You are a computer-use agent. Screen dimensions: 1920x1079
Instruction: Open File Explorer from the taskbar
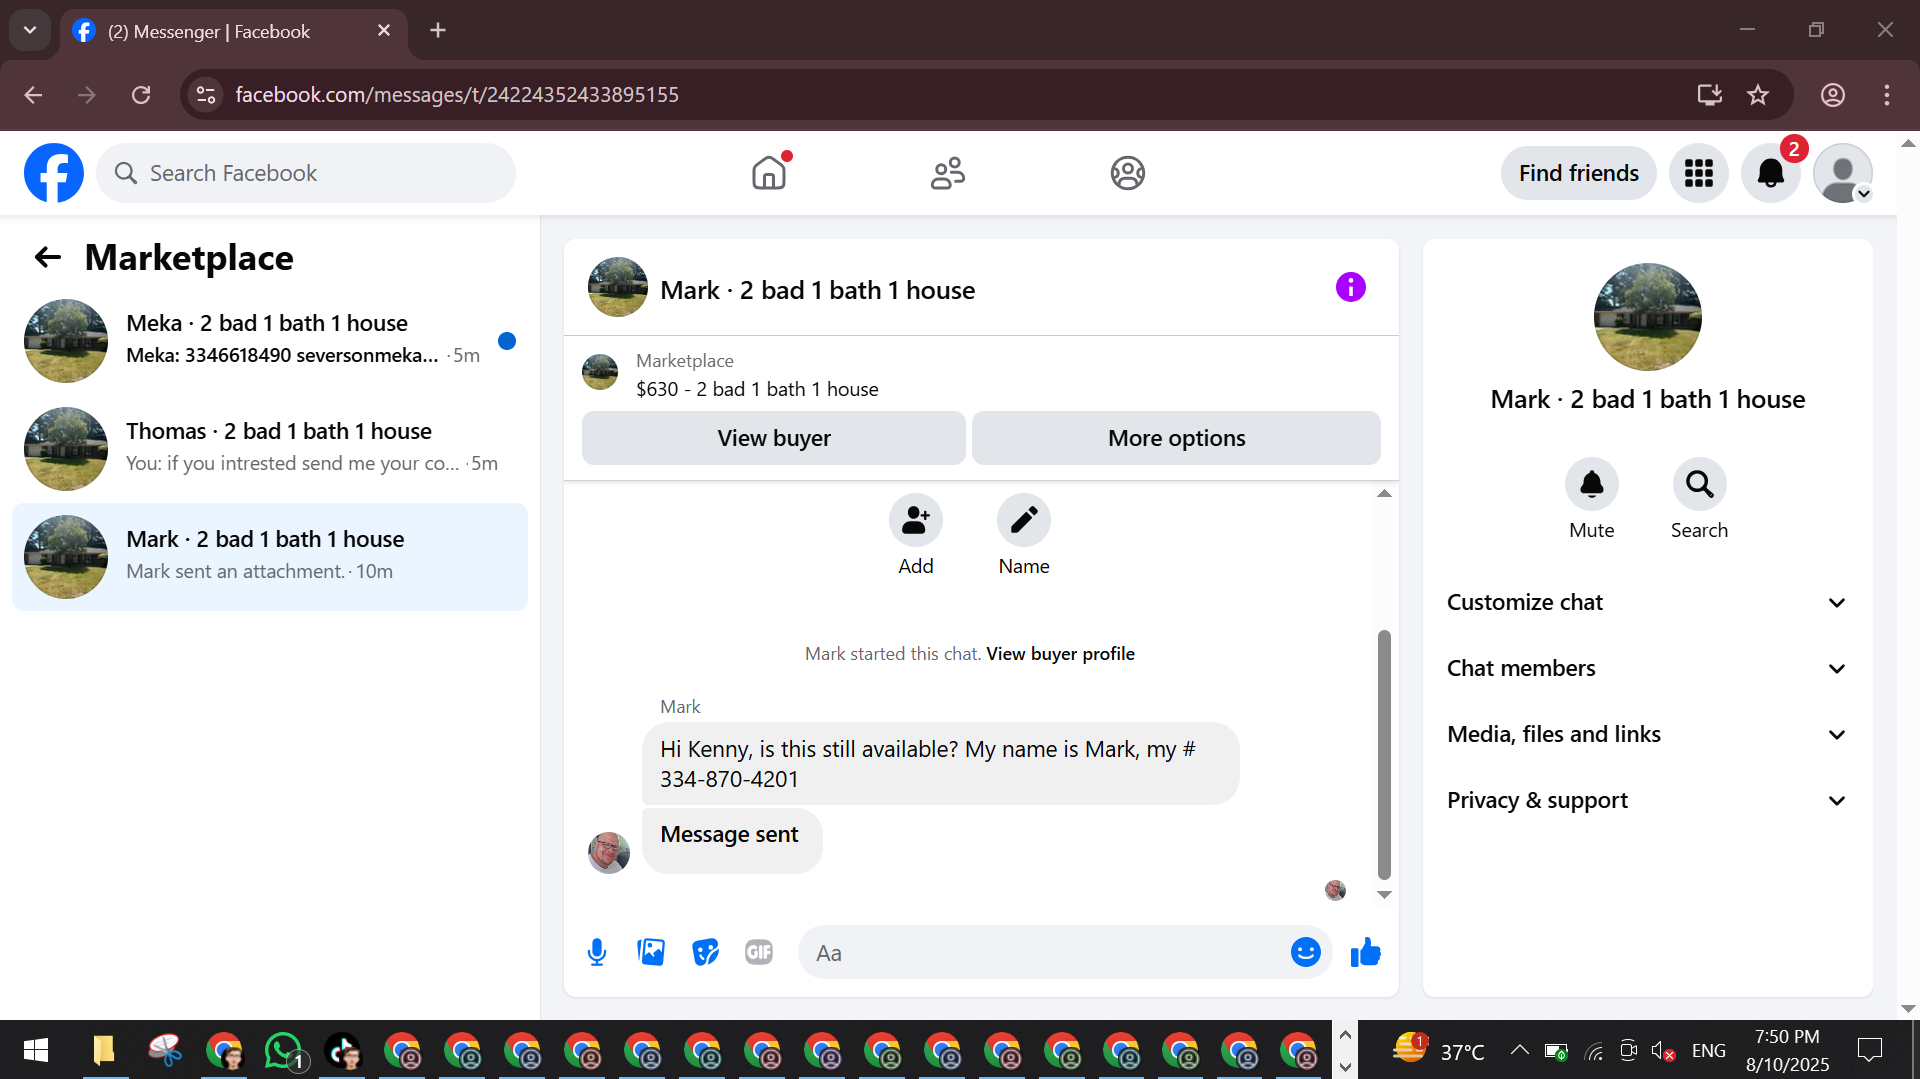(104, 1050)
